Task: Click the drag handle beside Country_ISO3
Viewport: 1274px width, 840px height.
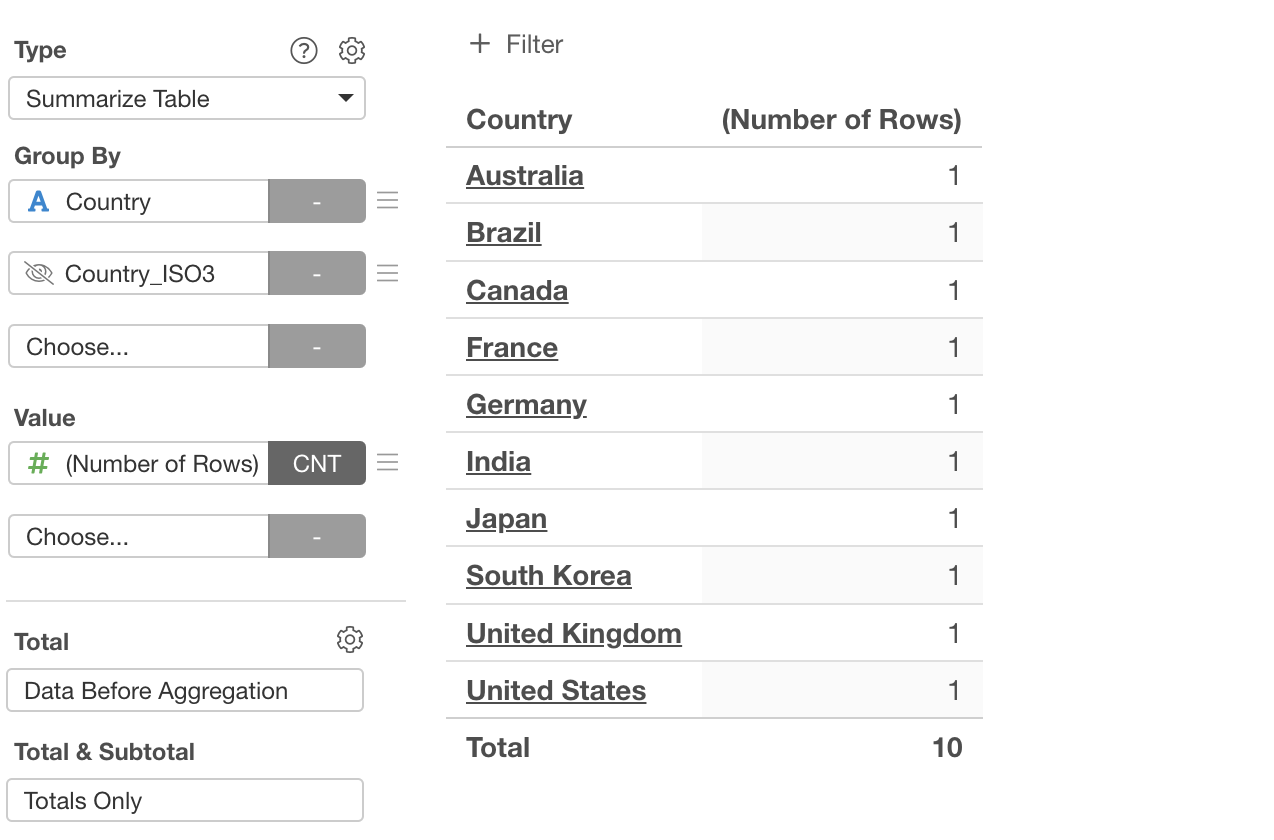Action: (x=388, y=273)
